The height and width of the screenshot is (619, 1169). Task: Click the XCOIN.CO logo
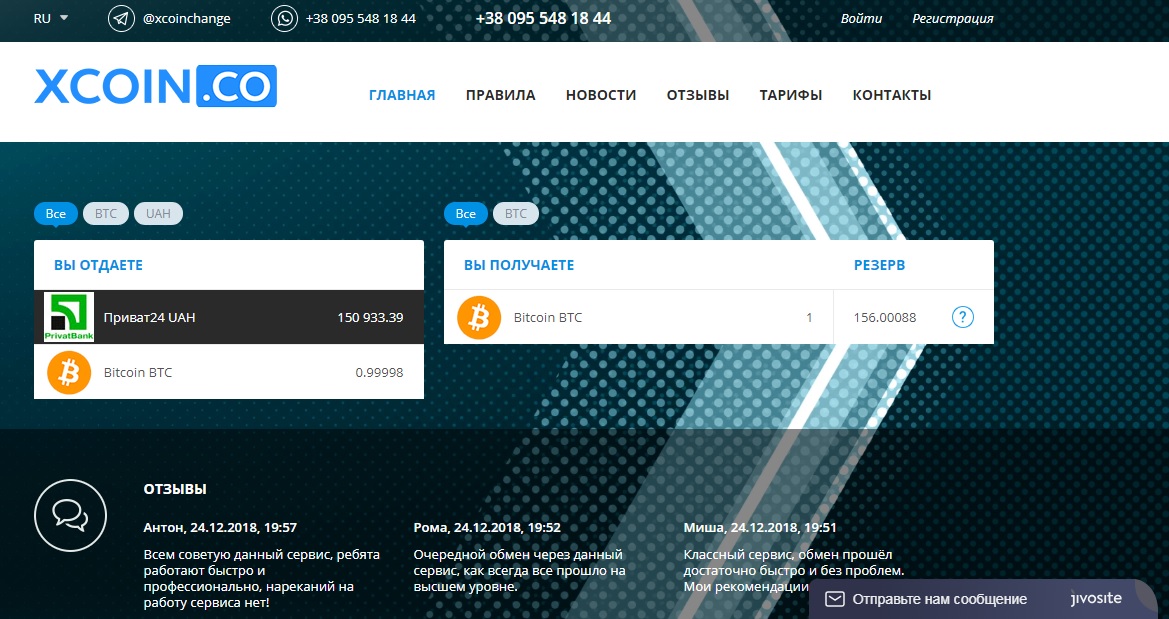point(155,86)
